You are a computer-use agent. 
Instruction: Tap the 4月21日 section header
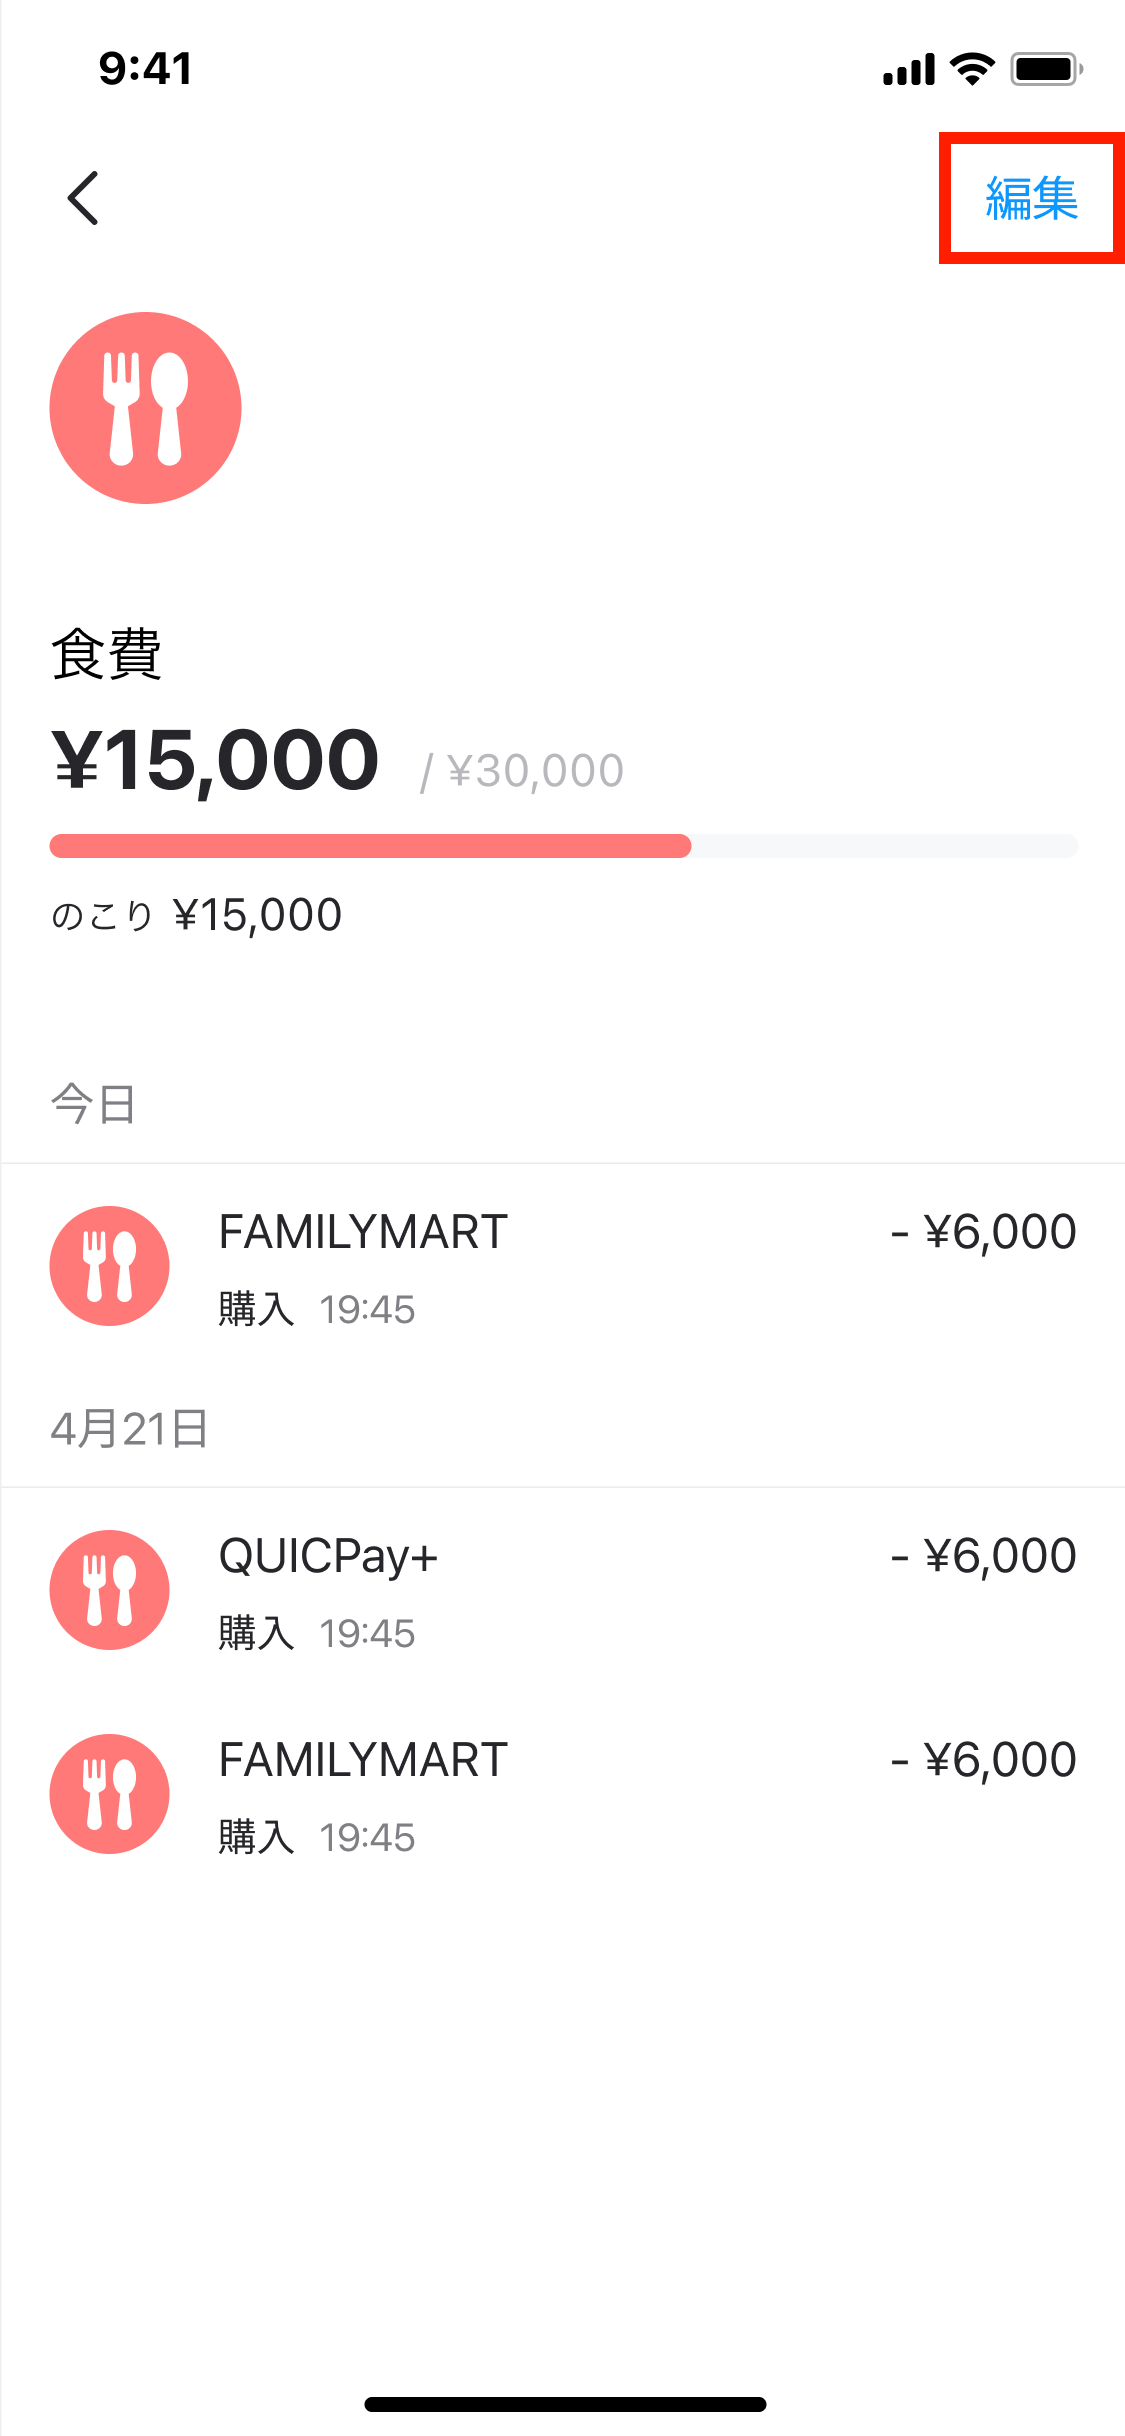click(x=129, y=1429)
